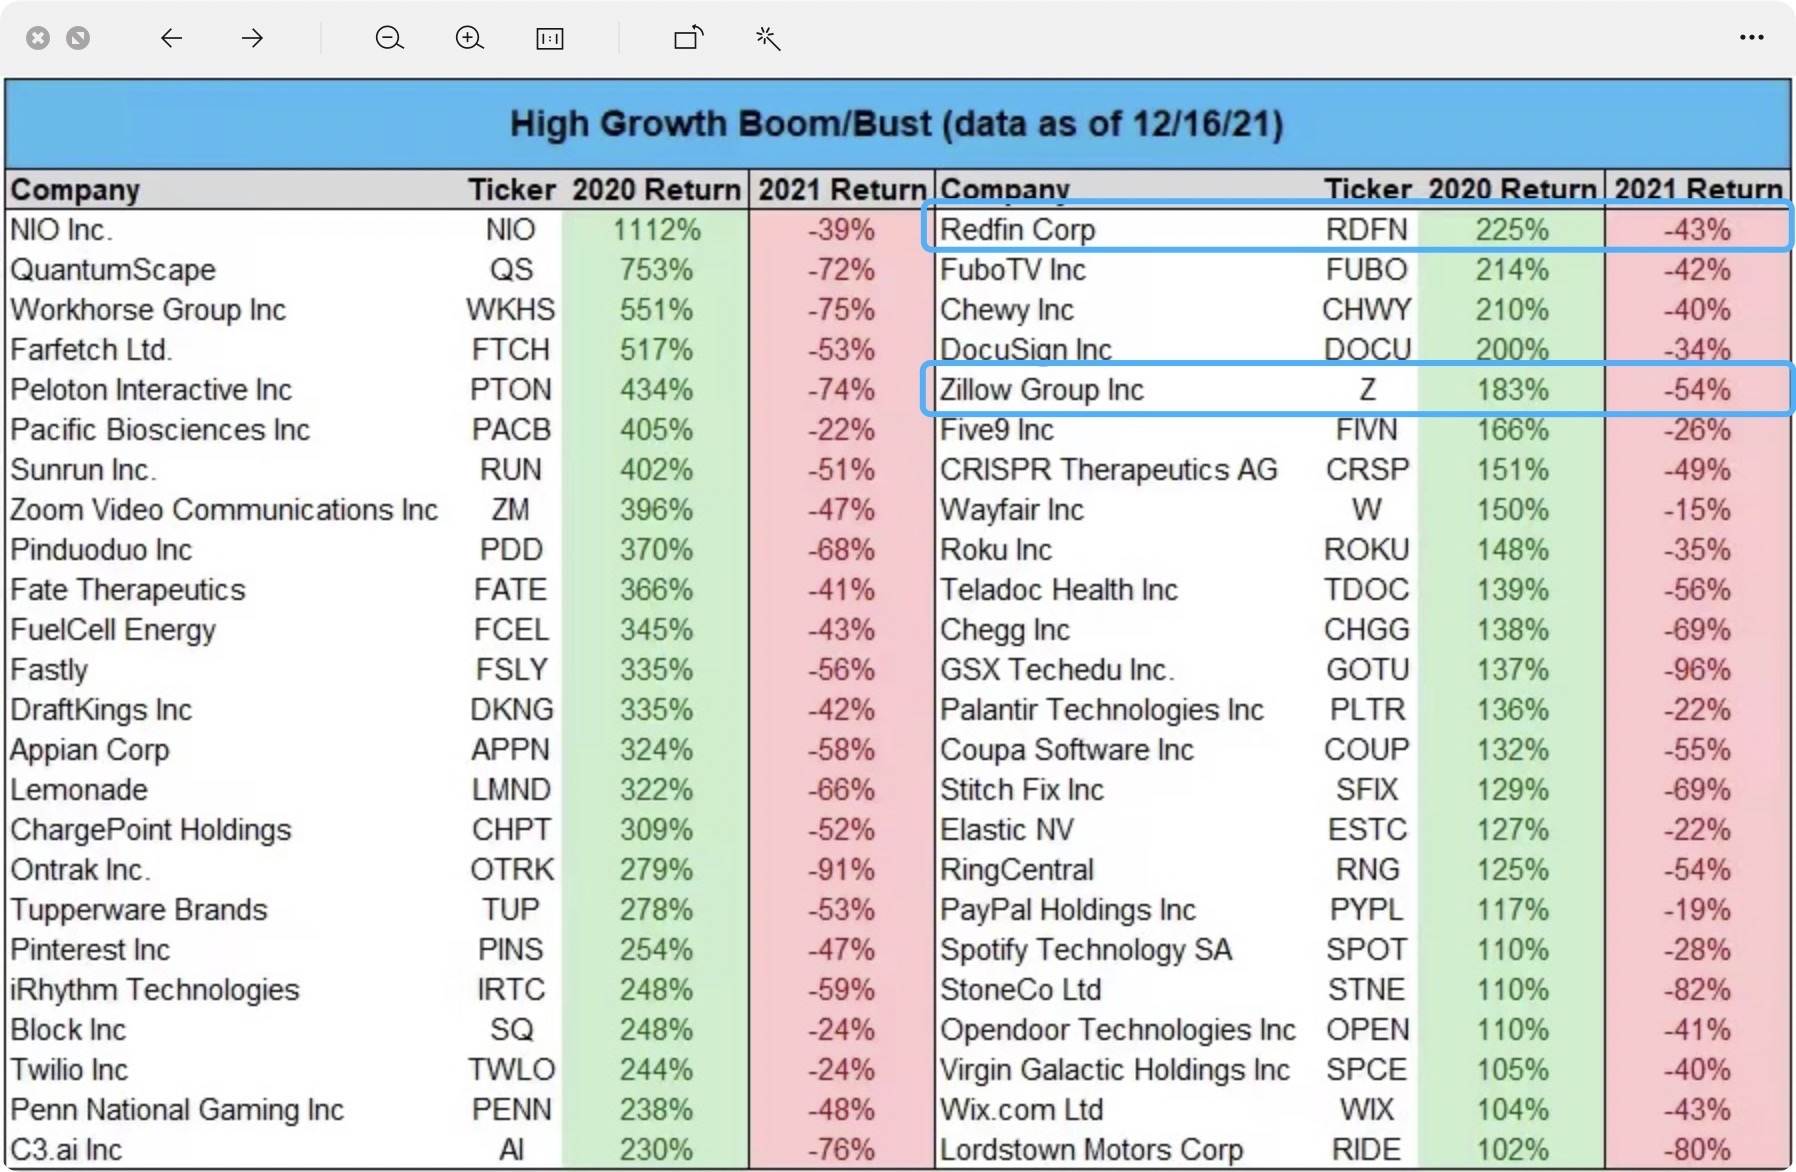
Task: Click GSX Techedu's -96% 2021 return cell
Action: (x=1697, y=670)
